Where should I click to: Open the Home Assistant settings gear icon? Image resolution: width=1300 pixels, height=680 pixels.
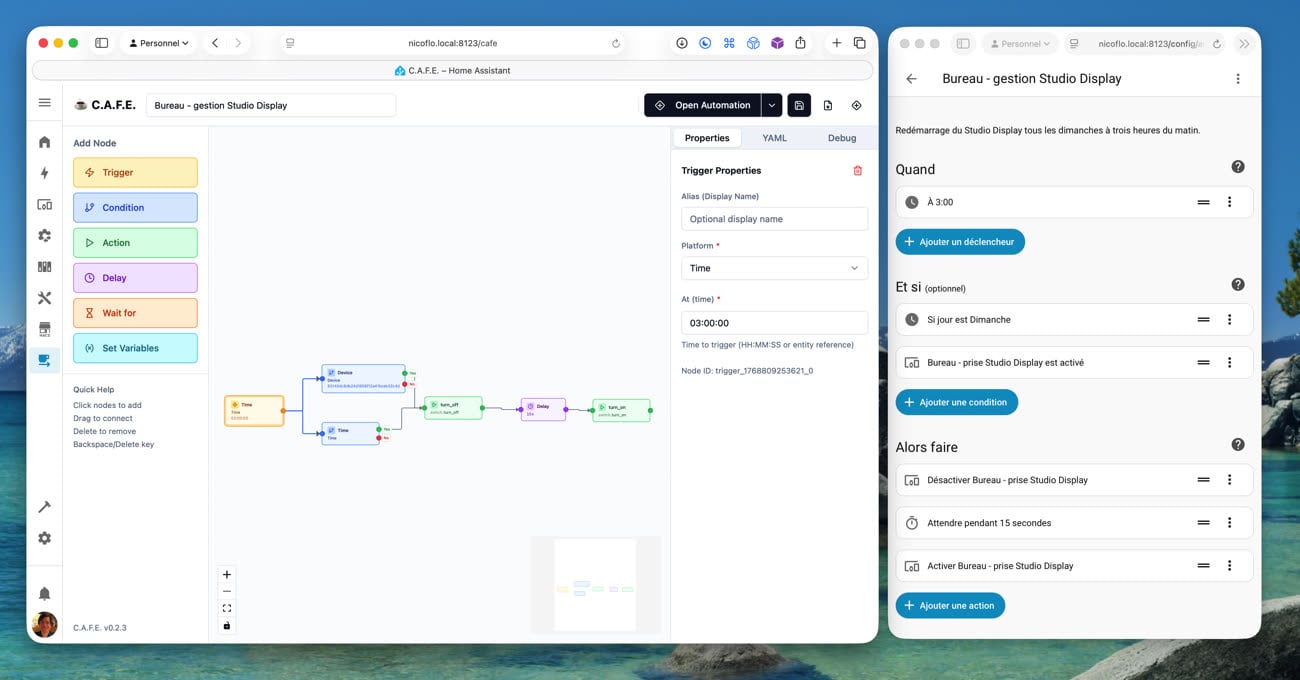pos(44,538)
